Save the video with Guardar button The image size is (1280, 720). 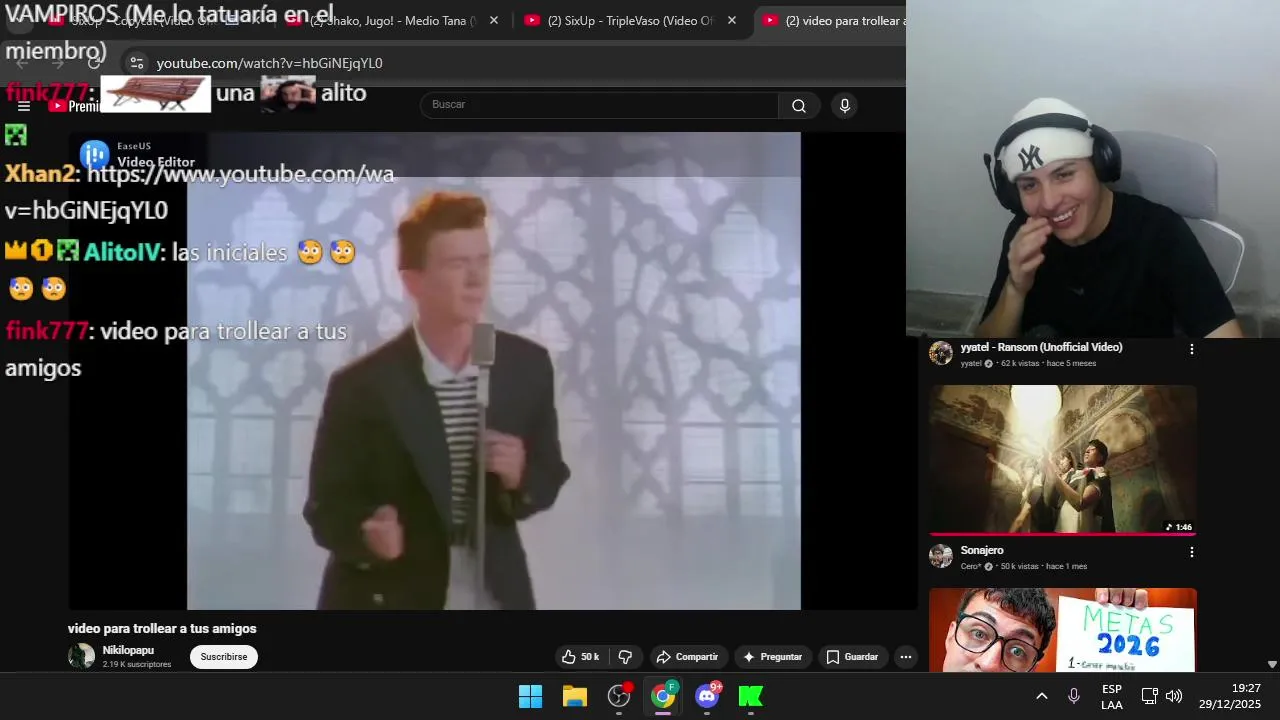(x=852, y=657)
